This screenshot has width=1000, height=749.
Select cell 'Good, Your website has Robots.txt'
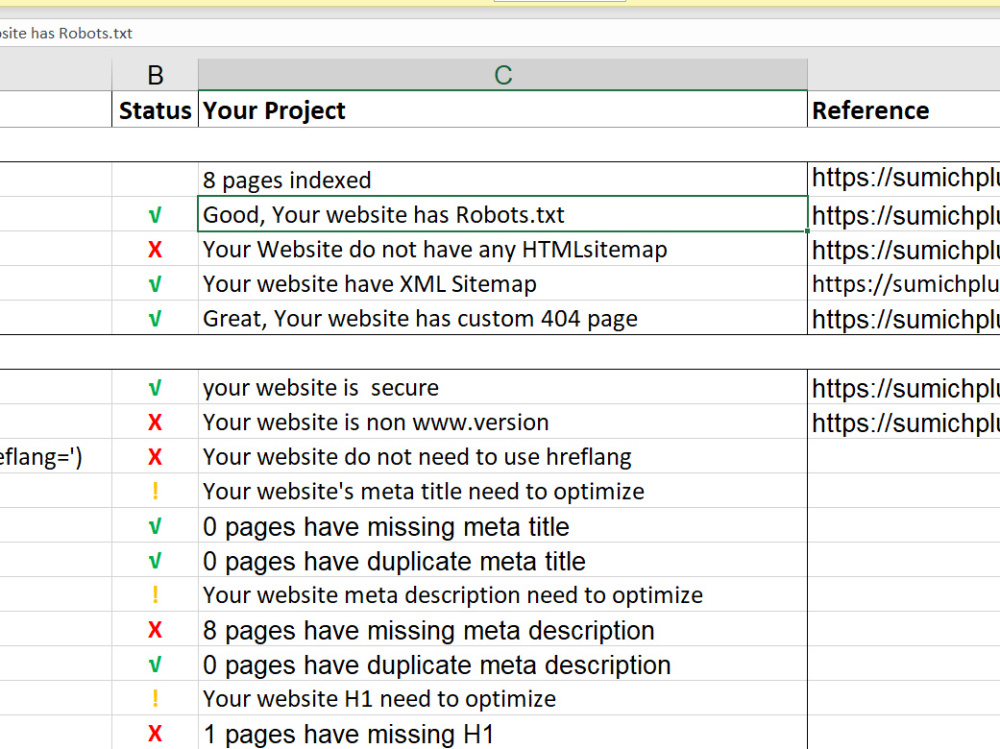[503, 214]
